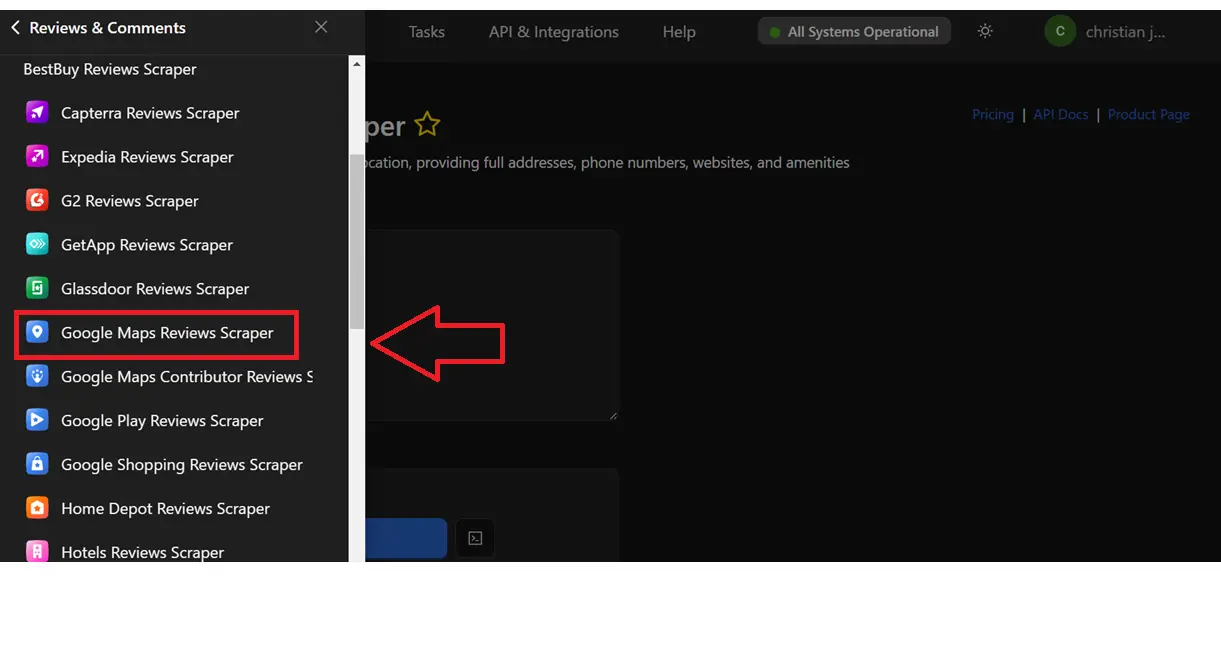Image resolution: width=1221 pixels, height=668 pixels.
Task: Favorite the scraper with the star icon
Action: tap(428, 126)
